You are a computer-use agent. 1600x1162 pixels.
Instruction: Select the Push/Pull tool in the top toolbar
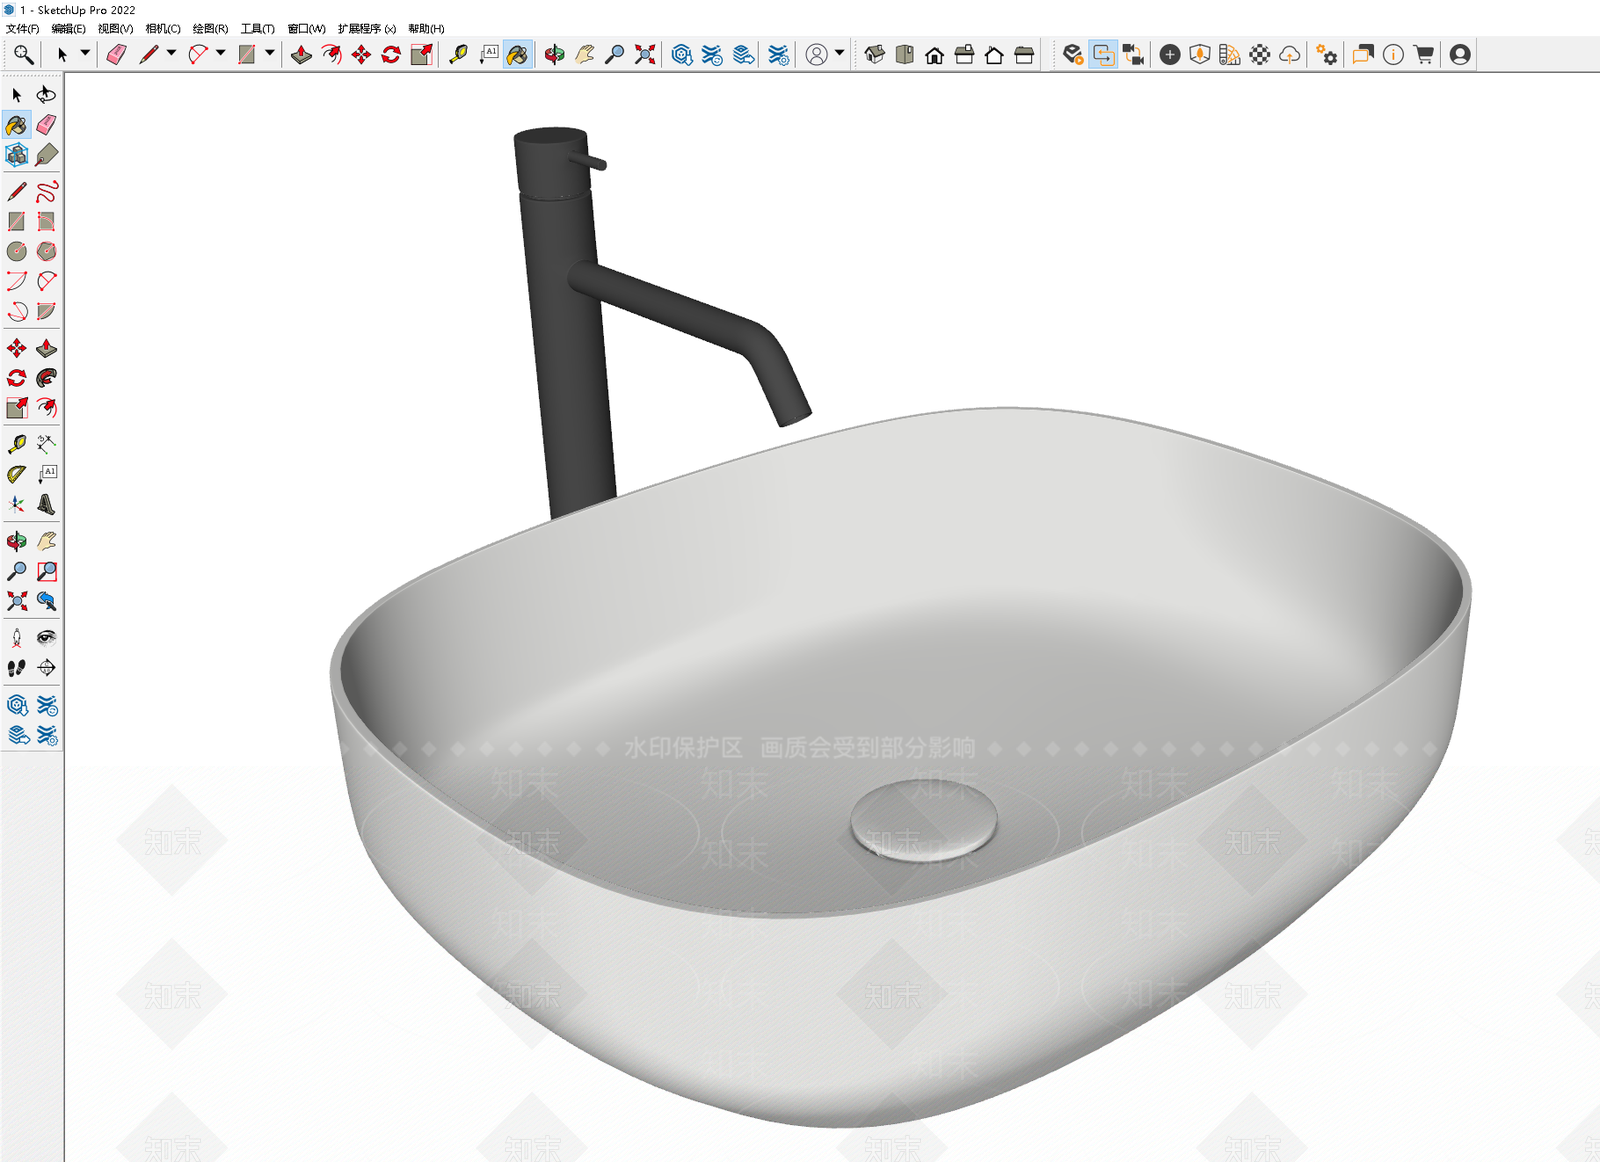click(301, 54)
